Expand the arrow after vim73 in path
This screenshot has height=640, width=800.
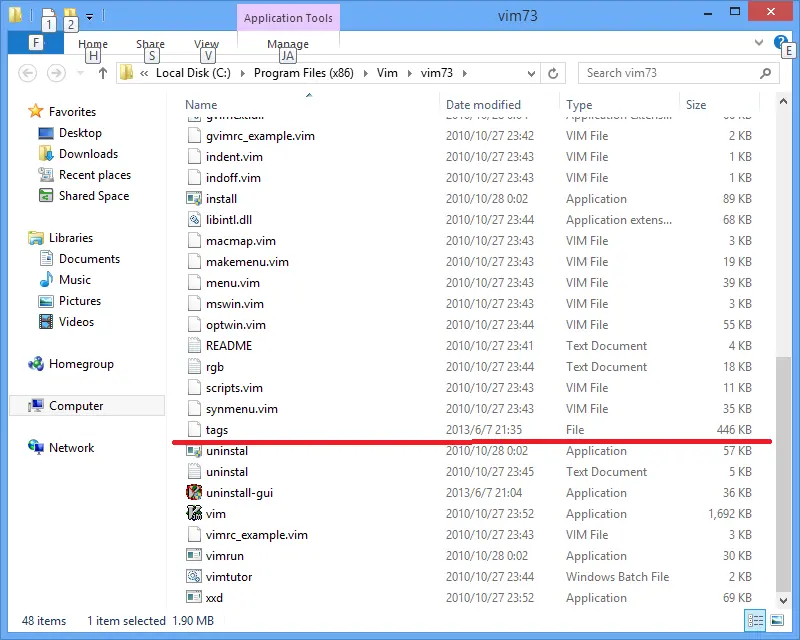click(465, 73)
